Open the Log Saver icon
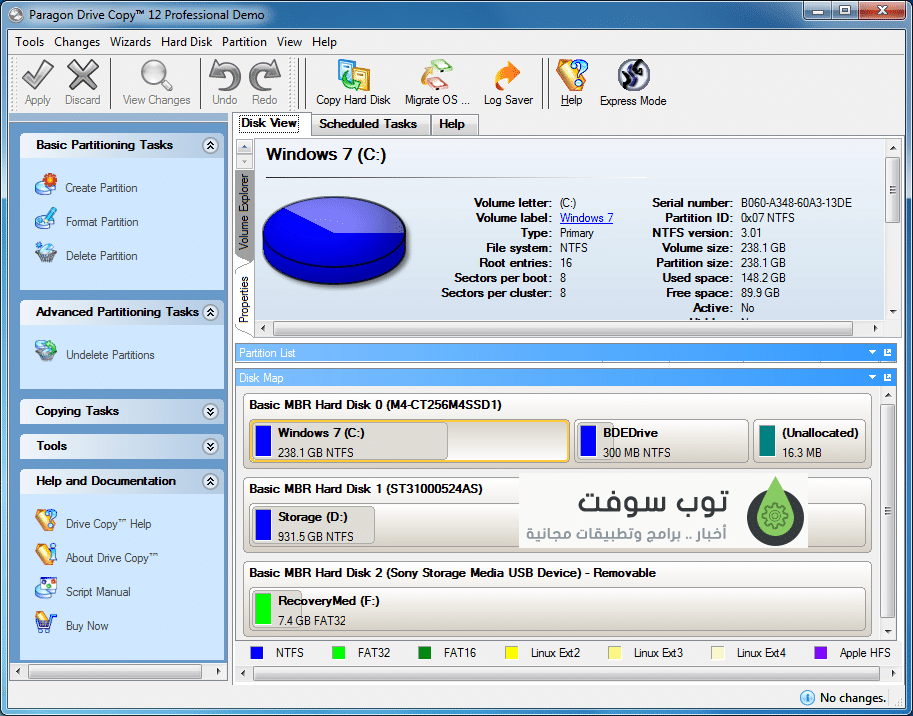 508,76
